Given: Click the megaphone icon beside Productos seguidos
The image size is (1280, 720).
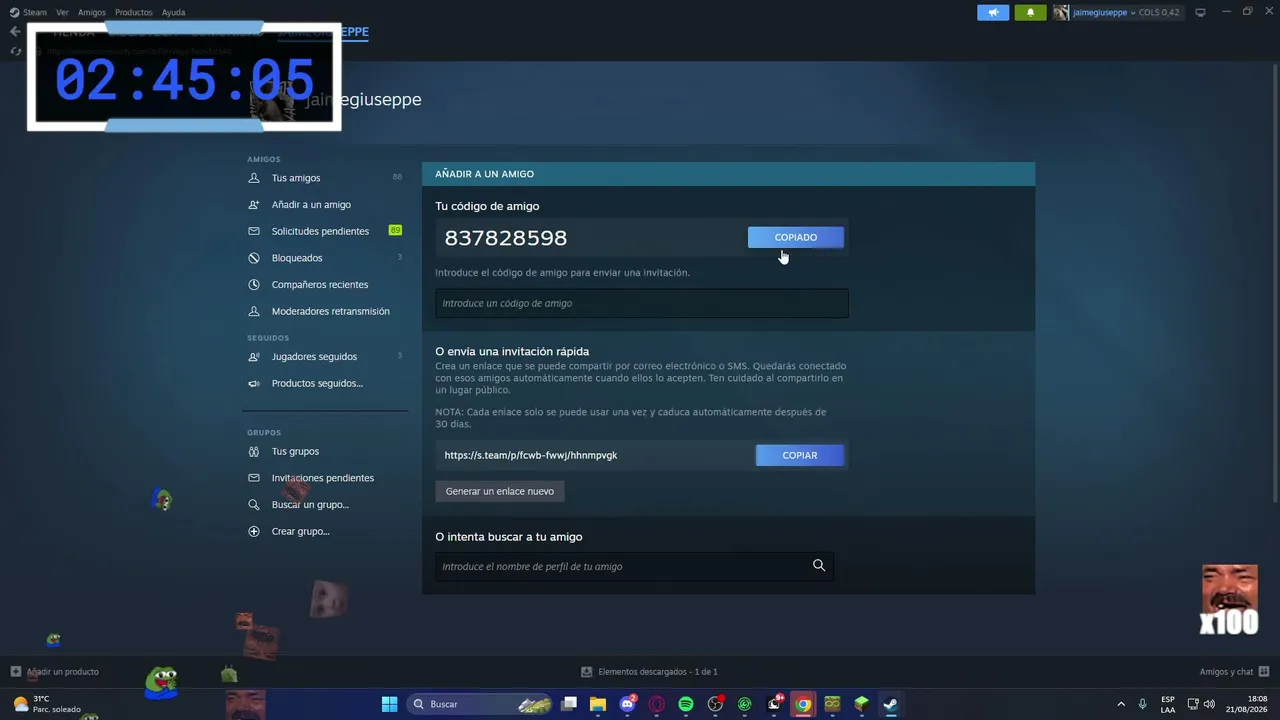Looking at the screenshot, I should click(x=254, y=384).
